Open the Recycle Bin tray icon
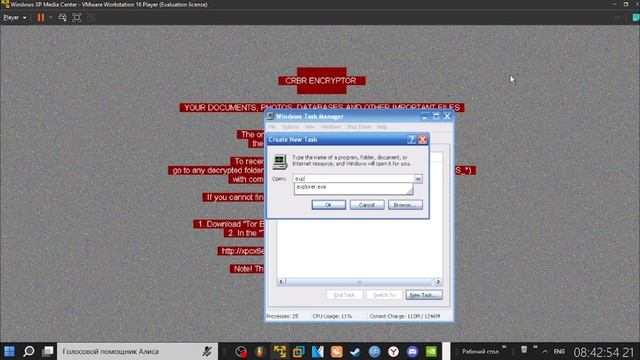 coord(524,350)
